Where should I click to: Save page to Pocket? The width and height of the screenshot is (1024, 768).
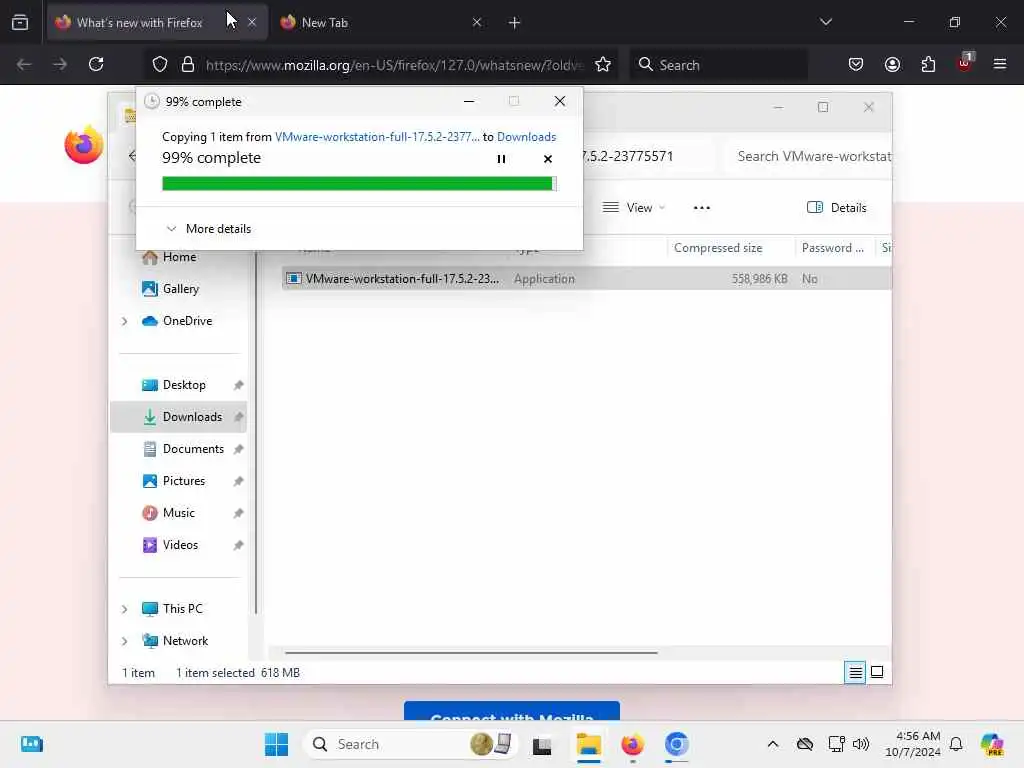tap(856, 64)
